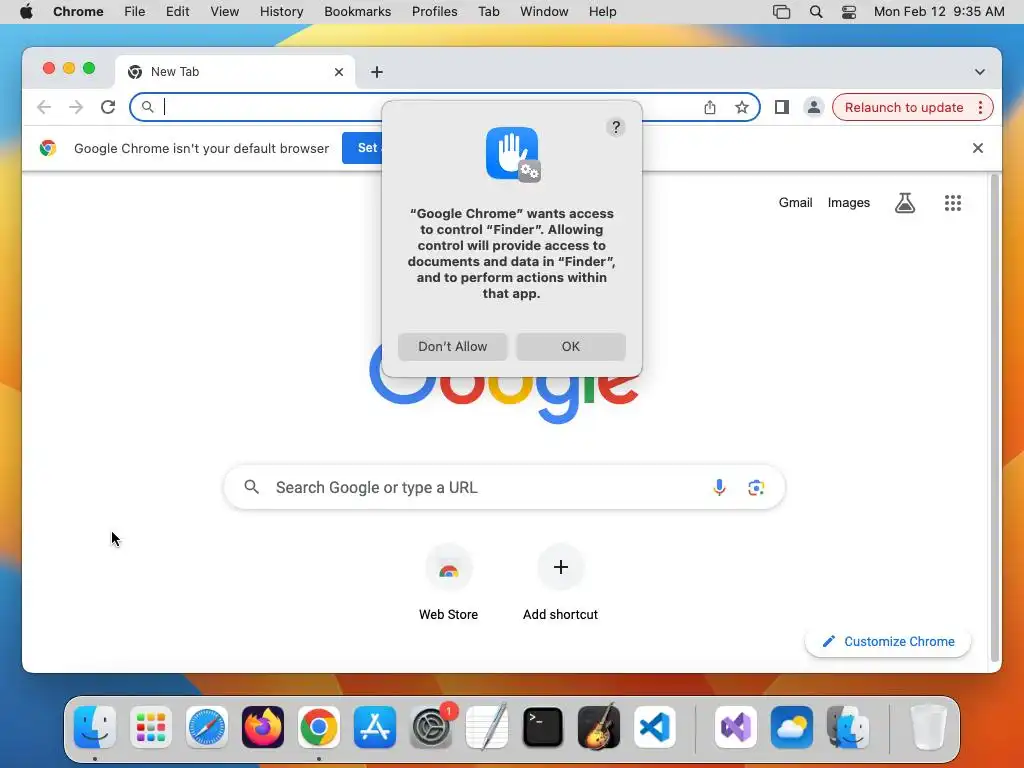Launch Firefox from the Dock
The width and height of the screenshot is (1024, 768).
tap(263, 727)
